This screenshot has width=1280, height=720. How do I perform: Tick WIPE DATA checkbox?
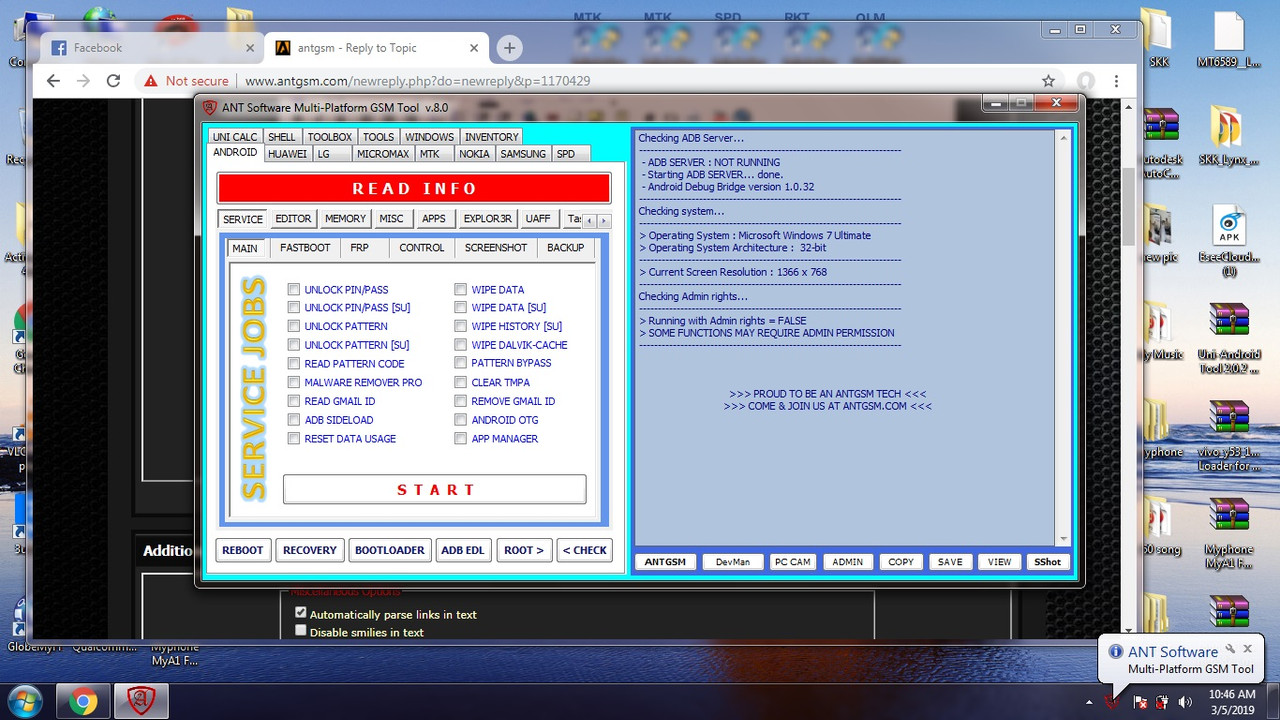(x=461, y=289)
